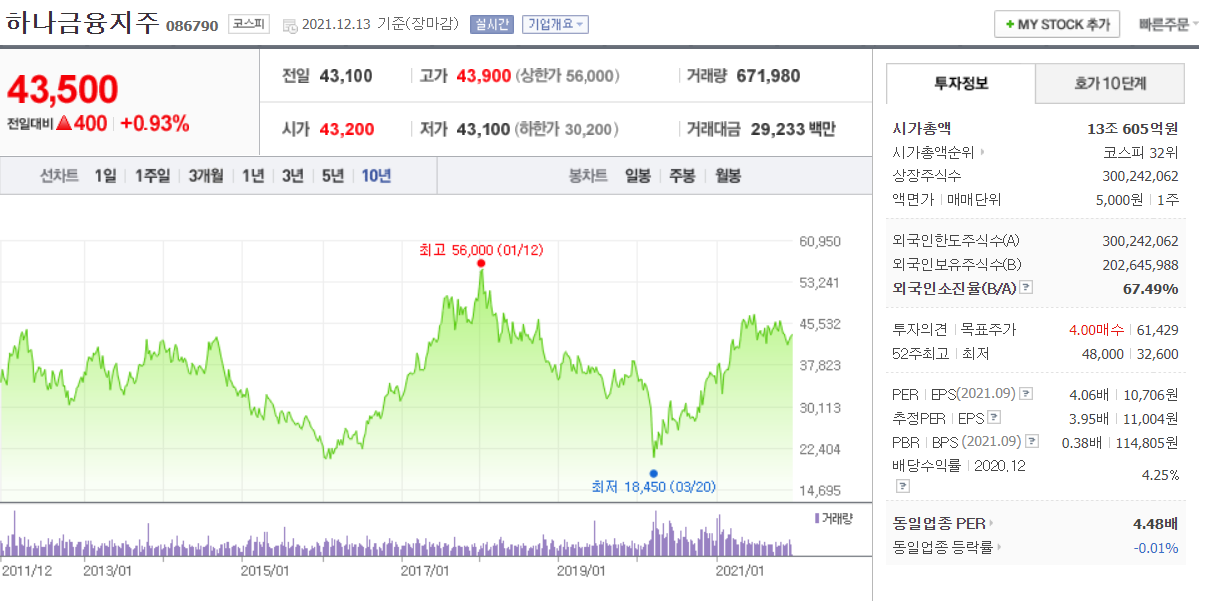
Task: Switch to the 투자정보 tab
Action: [961, 84]
